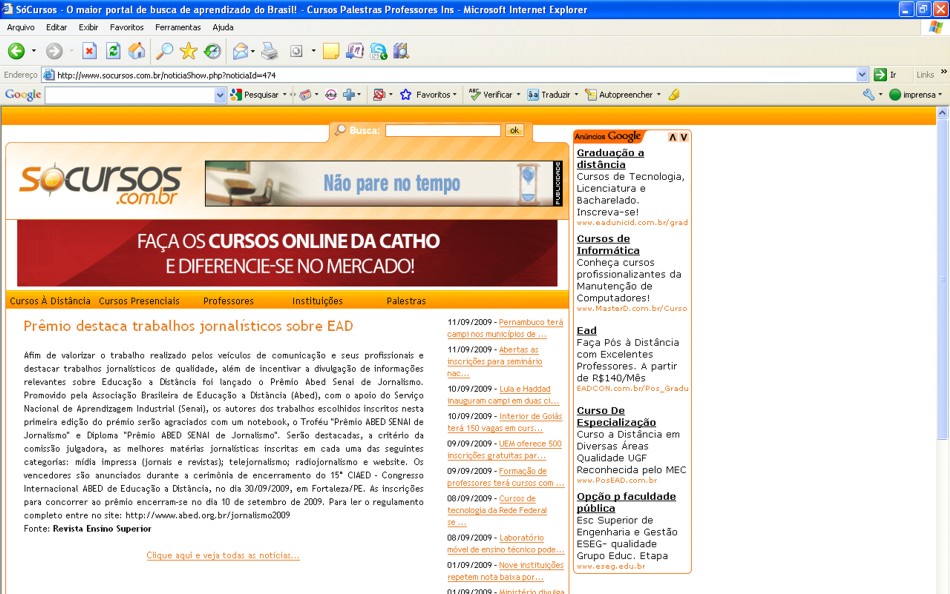The width and height of the screenshot is (950, 594).
Task: Expand the Autopreencher dropdown
Action: 659,95
